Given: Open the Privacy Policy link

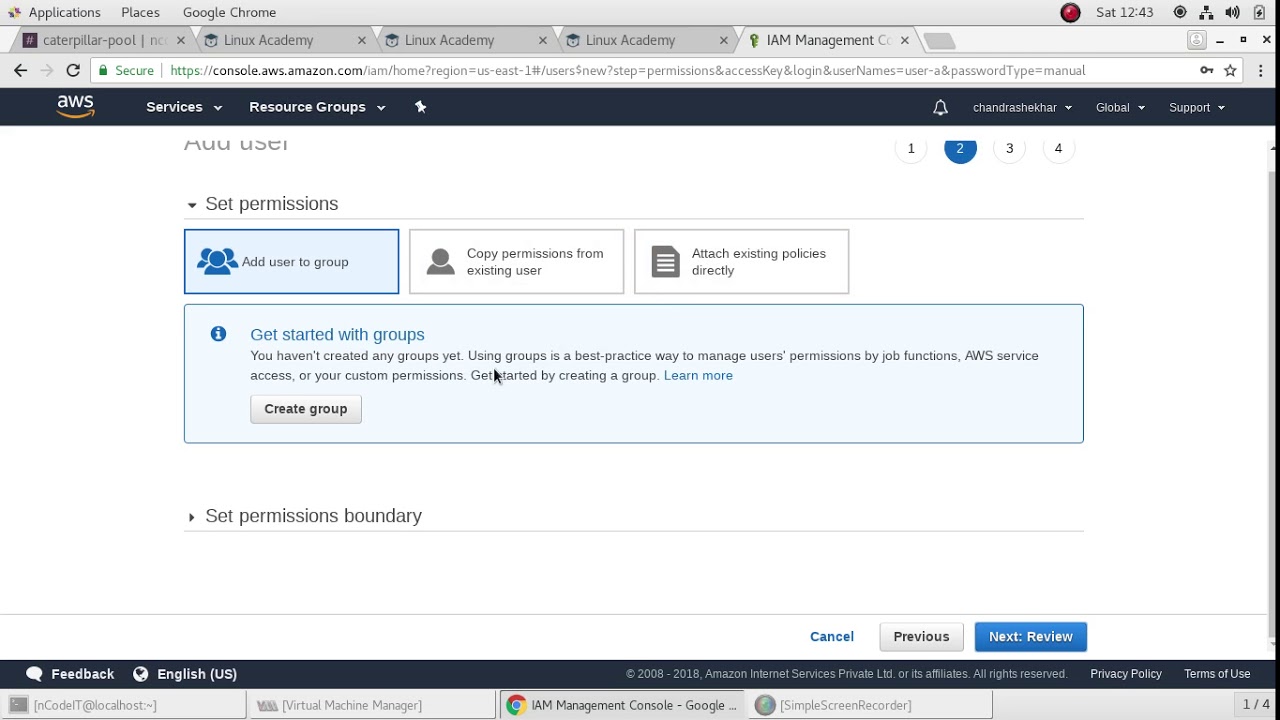Looking at the screenshot, I should [x=1126, y=674].
